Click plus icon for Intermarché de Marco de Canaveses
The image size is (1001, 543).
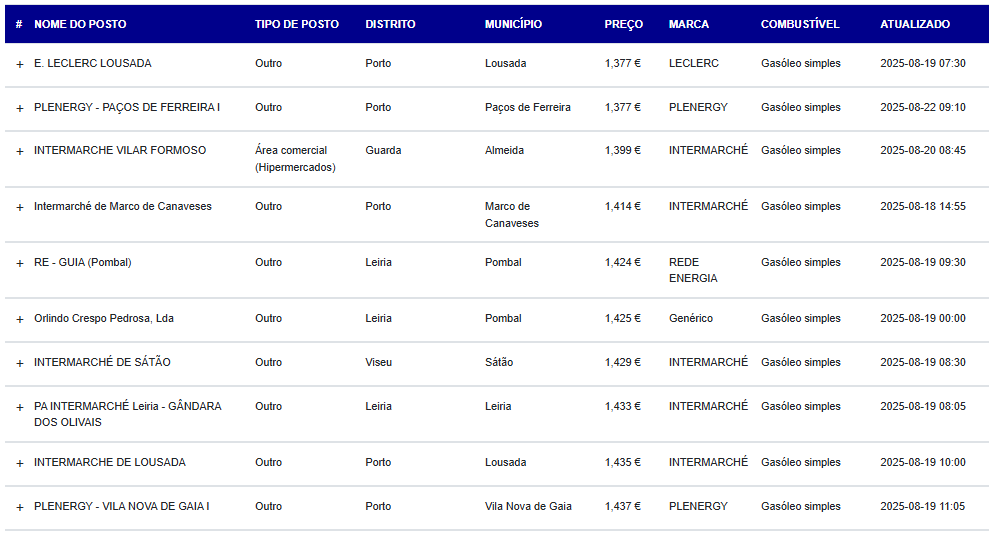(x=19, y=207)
